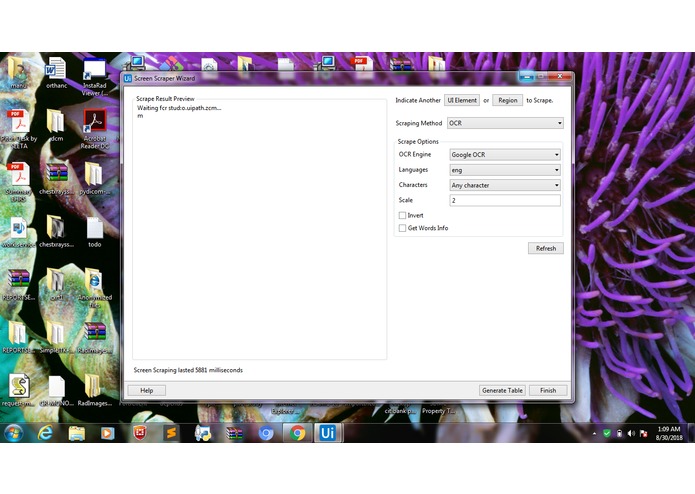
Task: Click inside the Scrape Result Preview text area
Action: [x=260, y=230]
